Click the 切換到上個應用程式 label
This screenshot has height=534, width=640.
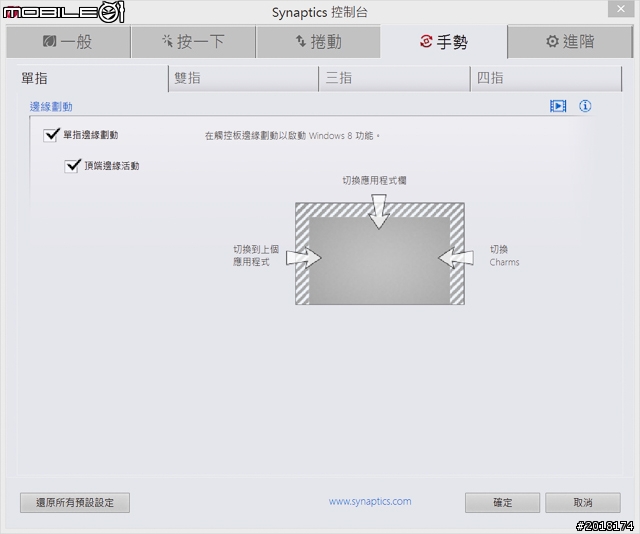[256, 256]
